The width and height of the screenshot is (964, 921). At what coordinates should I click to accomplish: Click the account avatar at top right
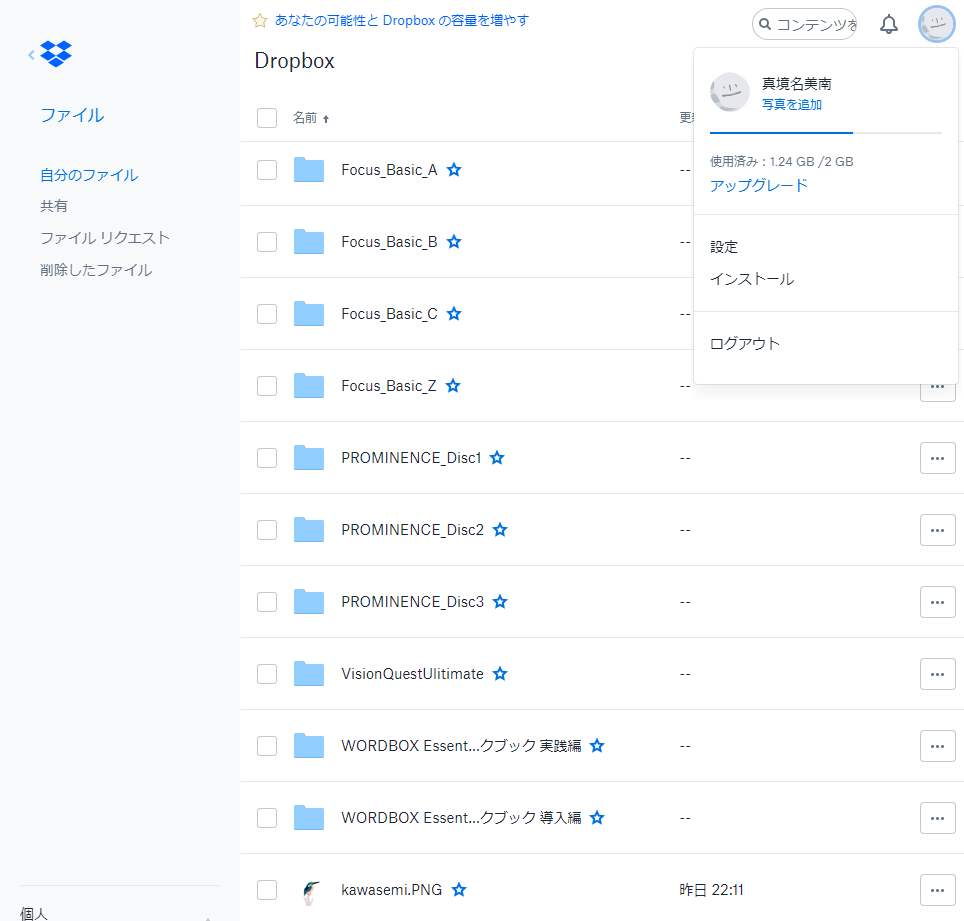pos(936,25)
